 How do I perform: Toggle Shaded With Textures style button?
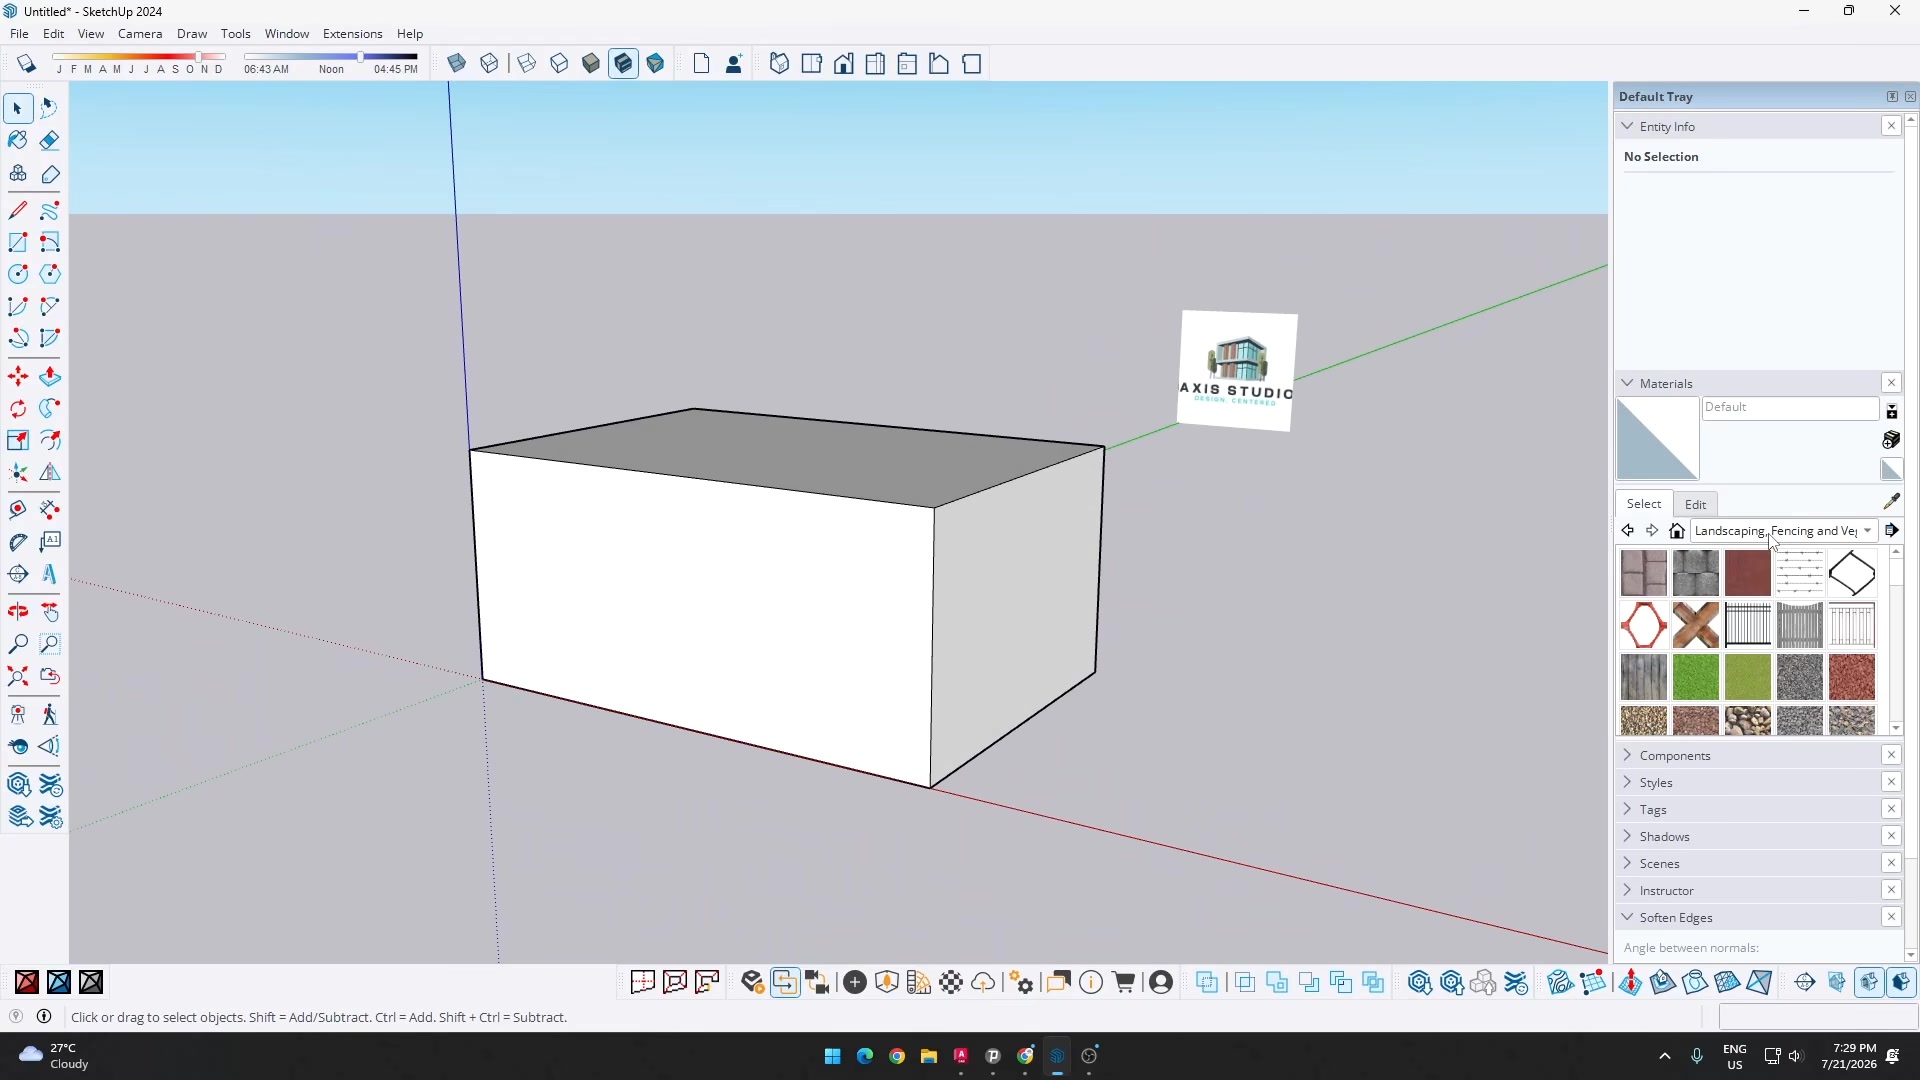point(624,64)
